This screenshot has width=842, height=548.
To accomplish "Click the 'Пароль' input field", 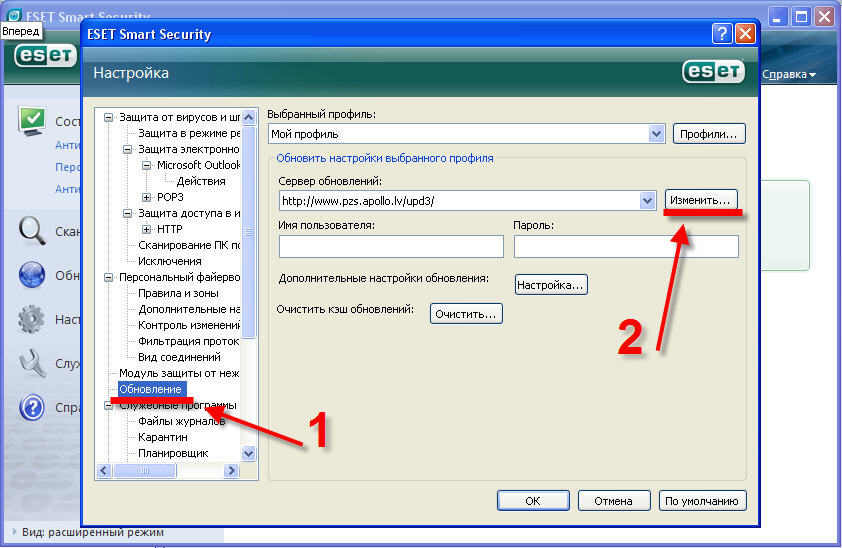I will [626, 246].
